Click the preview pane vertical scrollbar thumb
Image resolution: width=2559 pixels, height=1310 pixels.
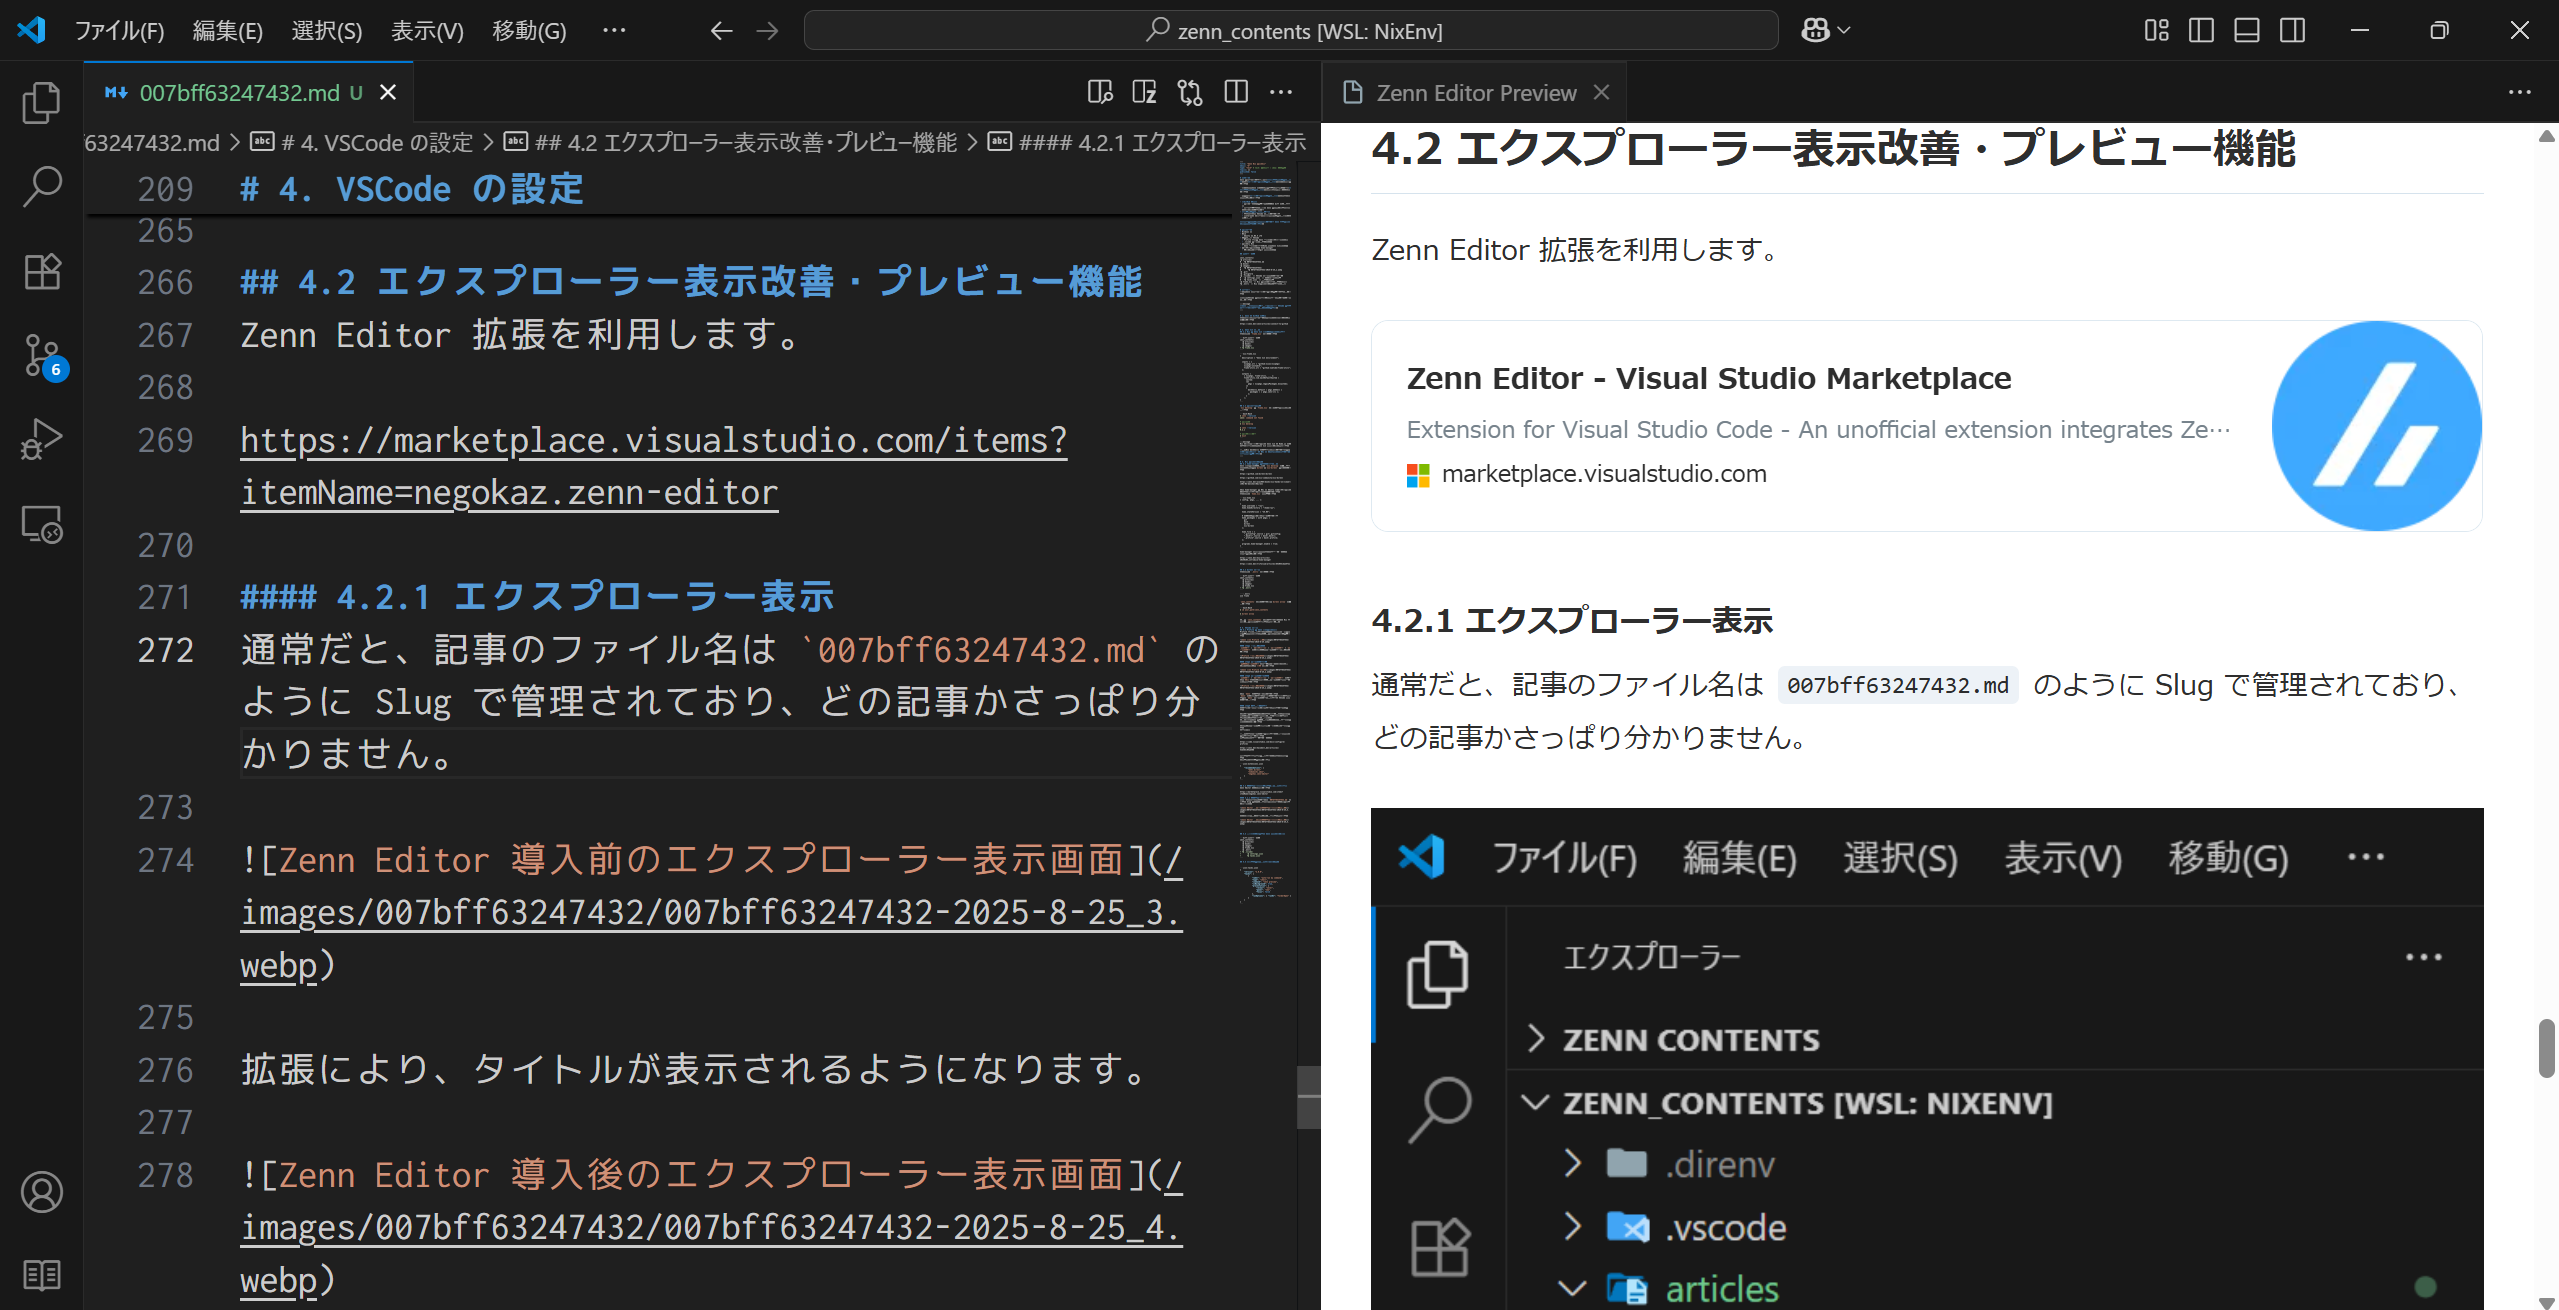coord(2546,1048)
